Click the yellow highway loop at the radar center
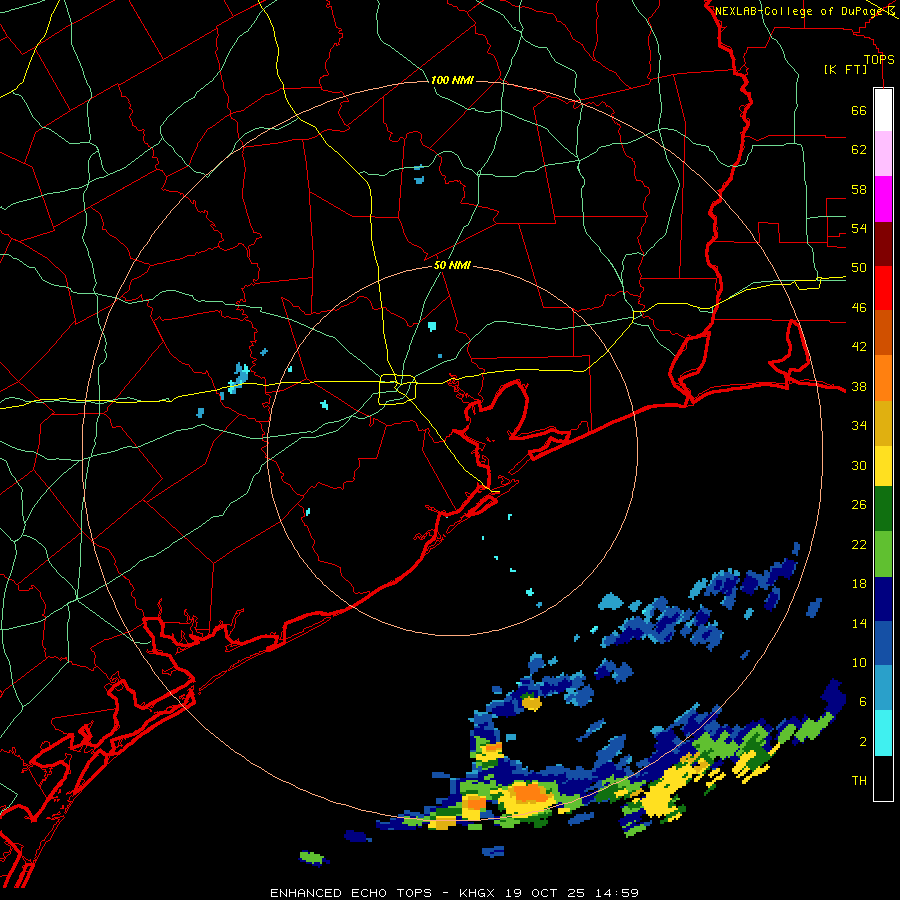900x900 pixels. click(398, 389)
